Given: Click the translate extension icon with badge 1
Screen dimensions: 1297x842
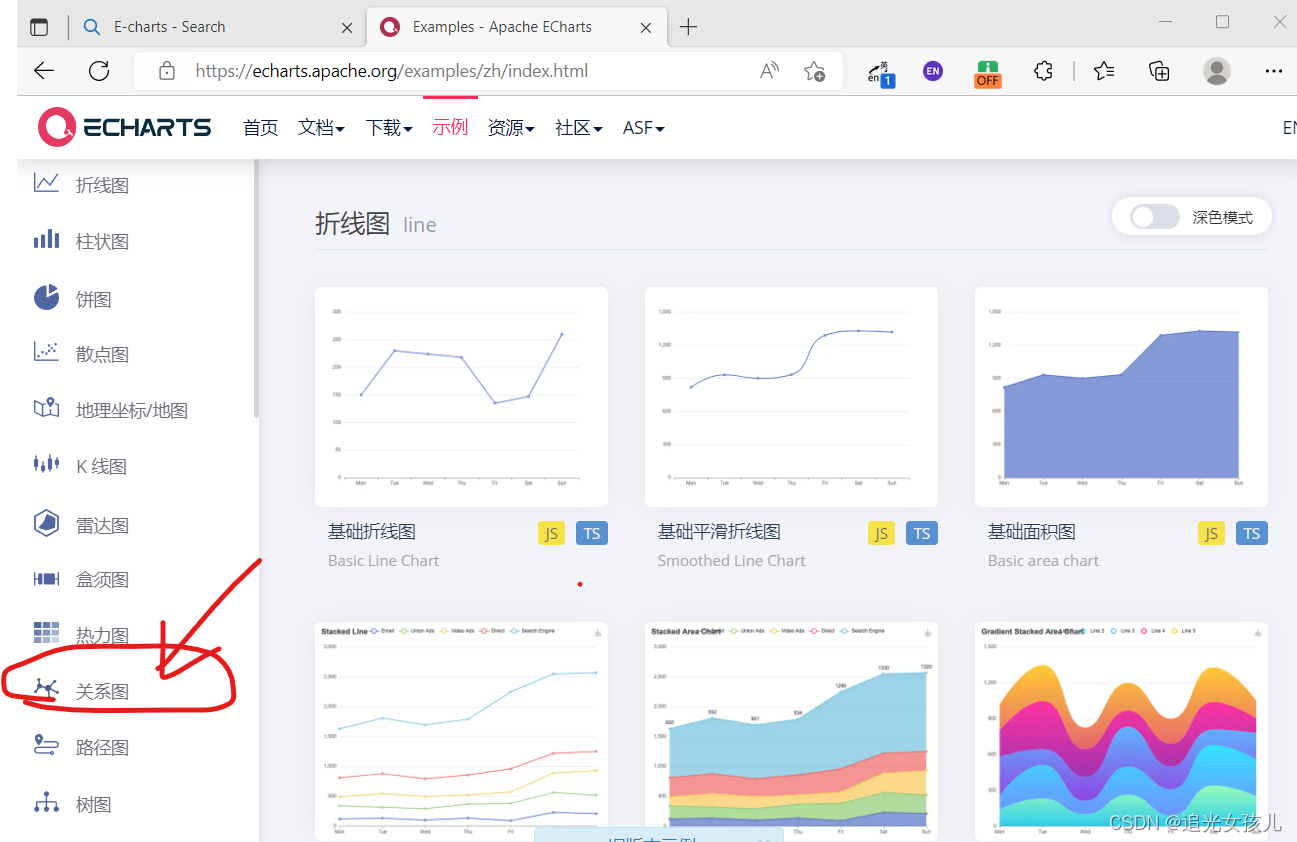Looking at the screenshot, I should [880, 73].
